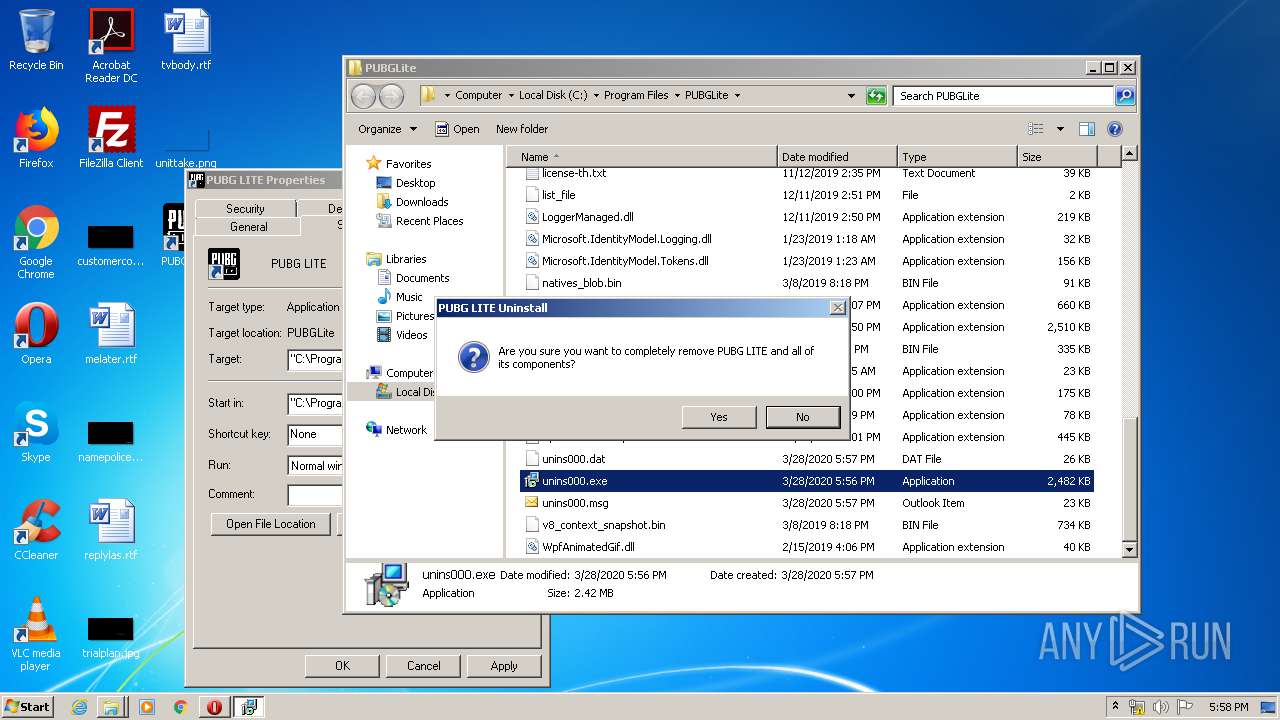This screenshot has height=720, width=1280.
Task: Refresh the PUBGLite folder view
Action: click(x=876, y=96)
